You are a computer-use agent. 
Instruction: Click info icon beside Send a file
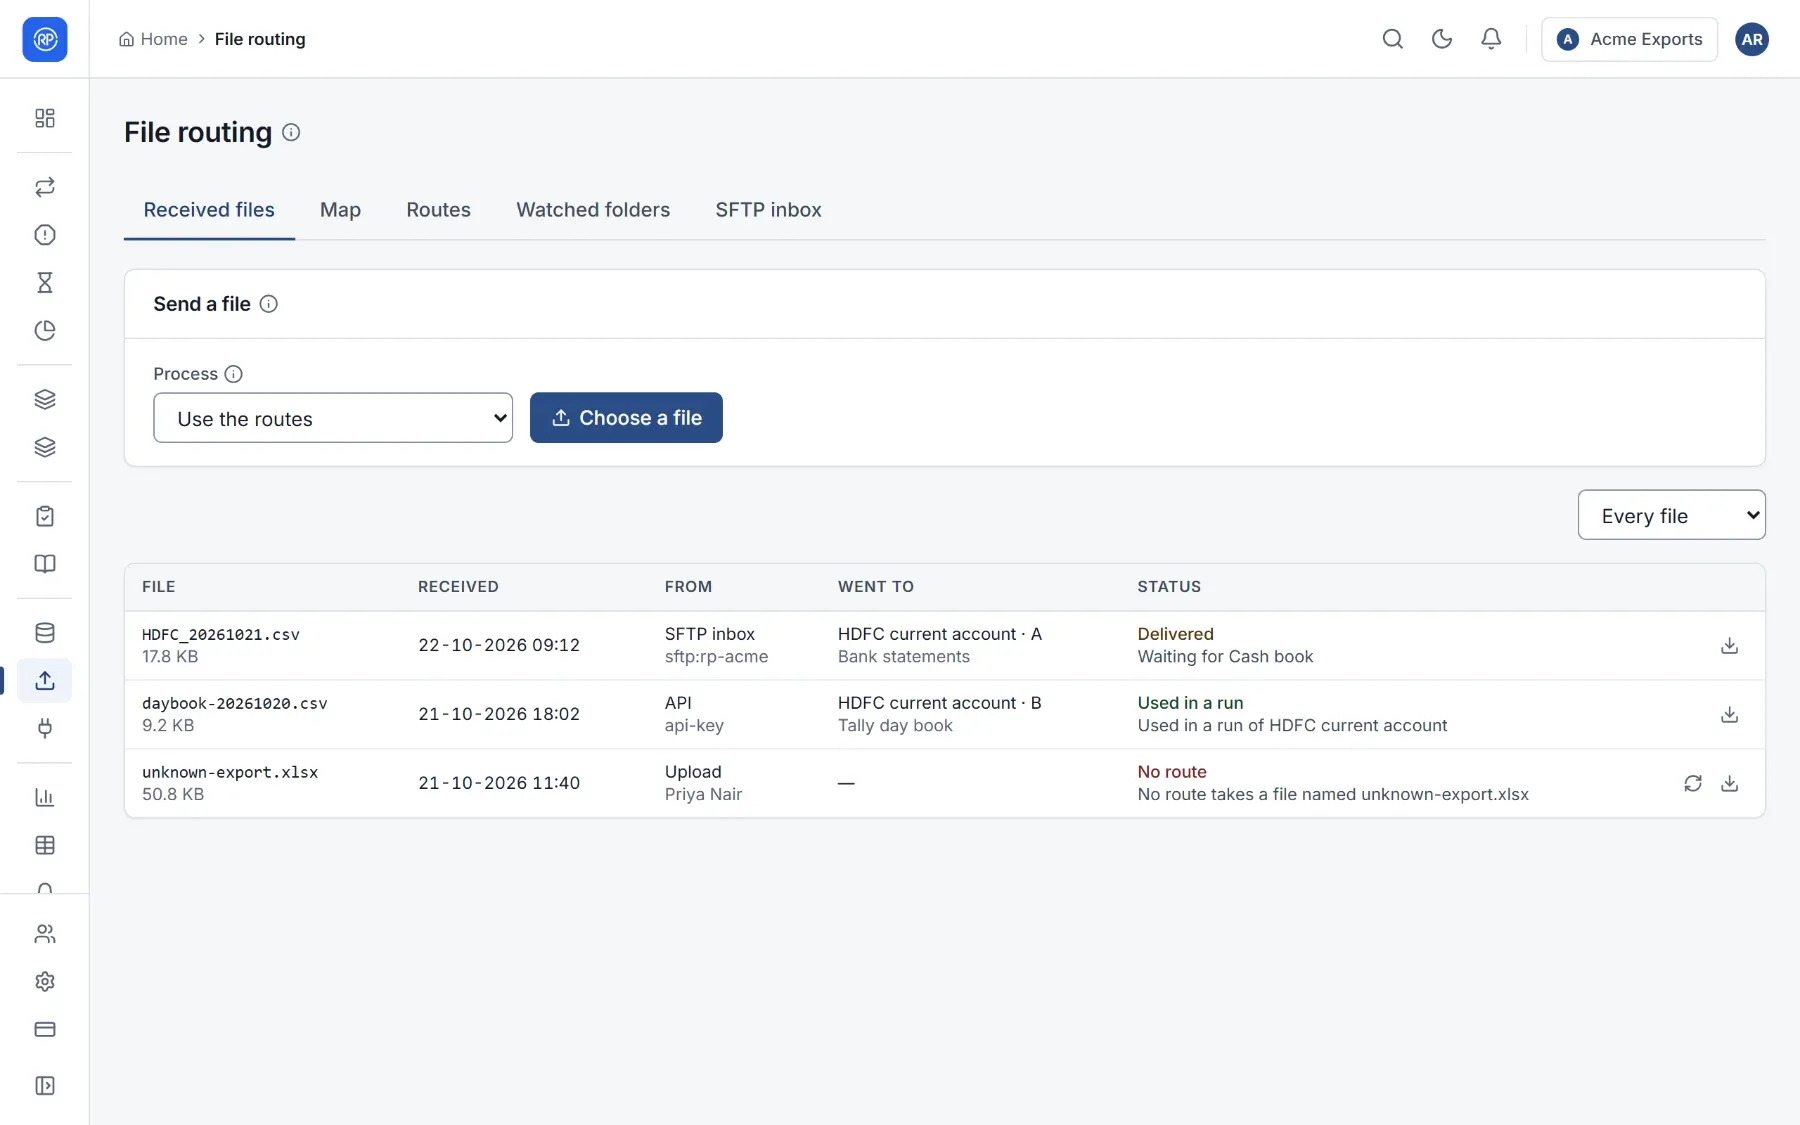tap(269, 304)
